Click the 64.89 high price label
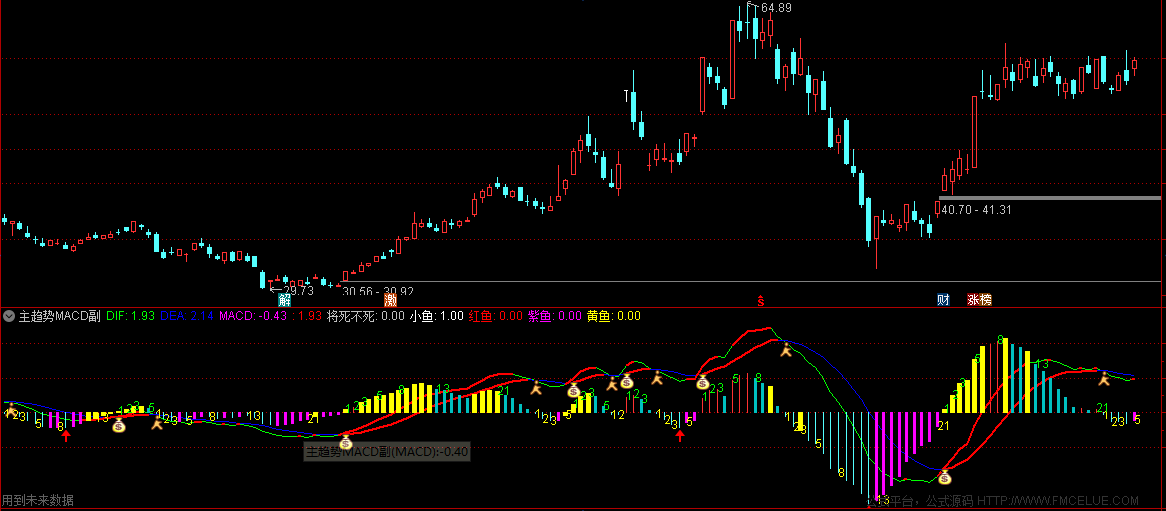This screenshot has height=511, width=1166. [776, 8]
